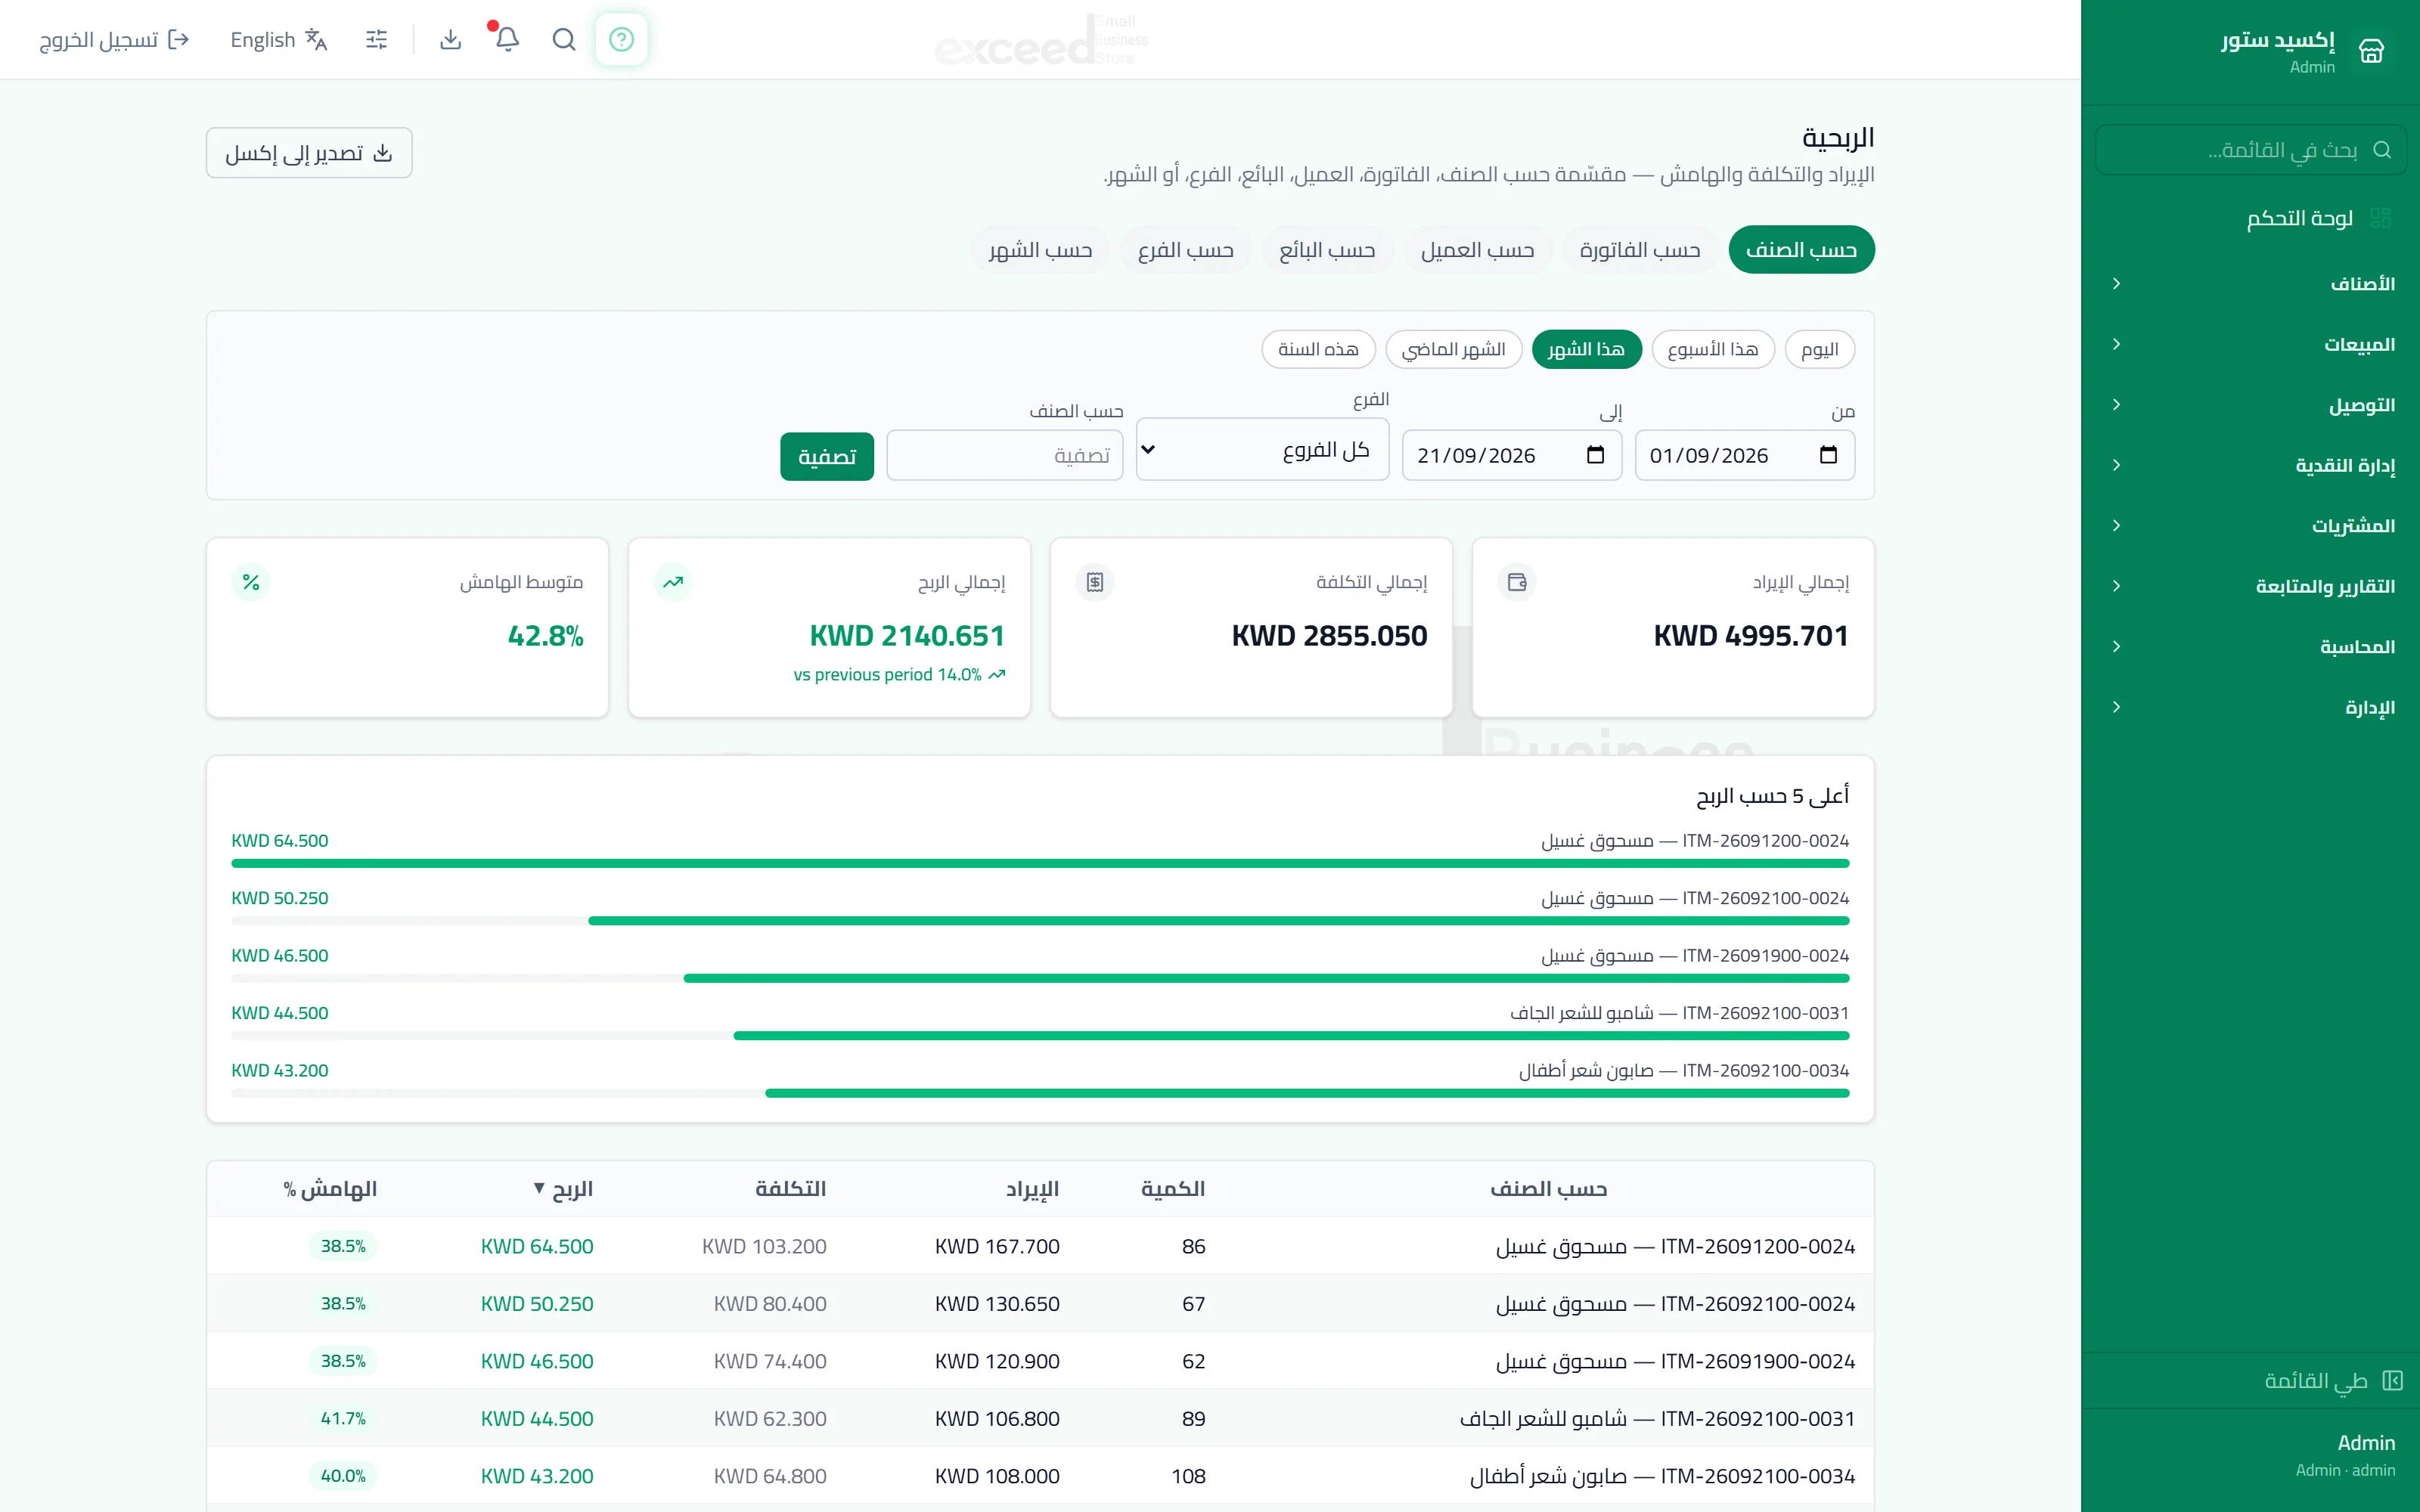Choose هذا الشهر date range chip
2420x1512 pixels.
pos(1586,349)
